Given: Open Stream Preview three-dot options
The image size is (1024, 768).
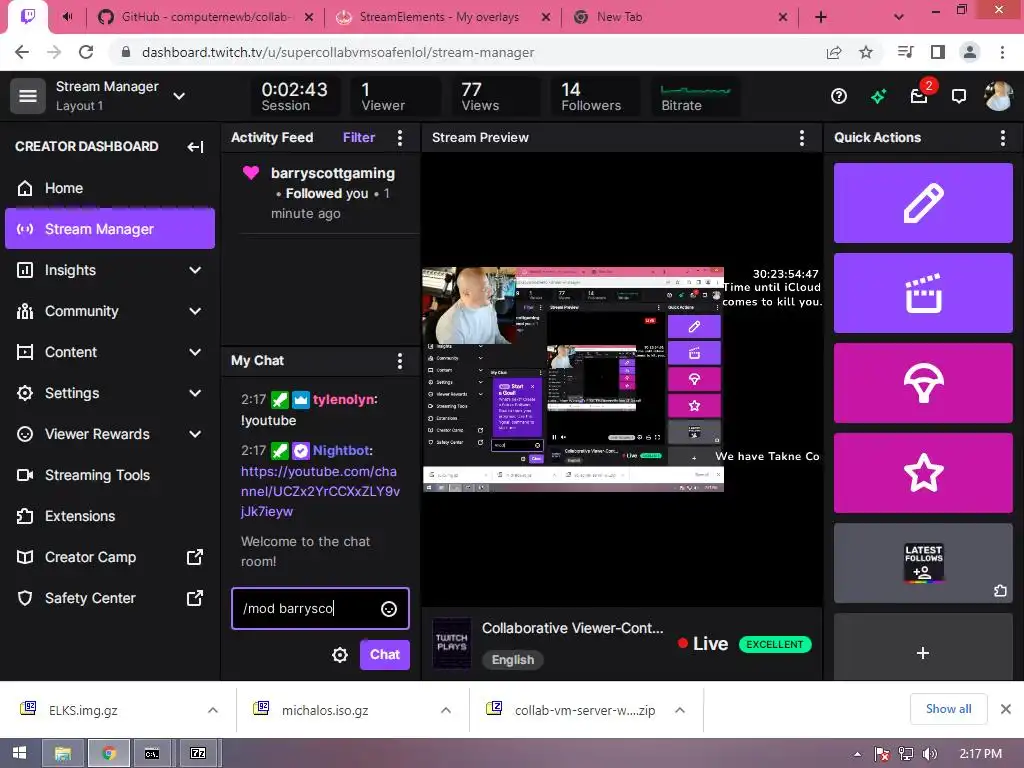Looking at the screenshot, I should [x=801, y=138].
